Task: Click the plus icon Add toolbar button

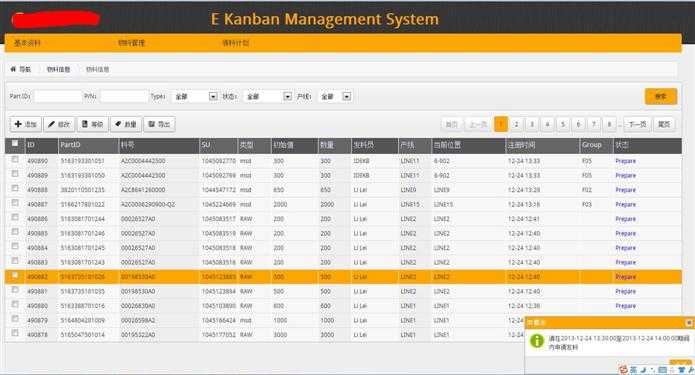Action: 26,124
